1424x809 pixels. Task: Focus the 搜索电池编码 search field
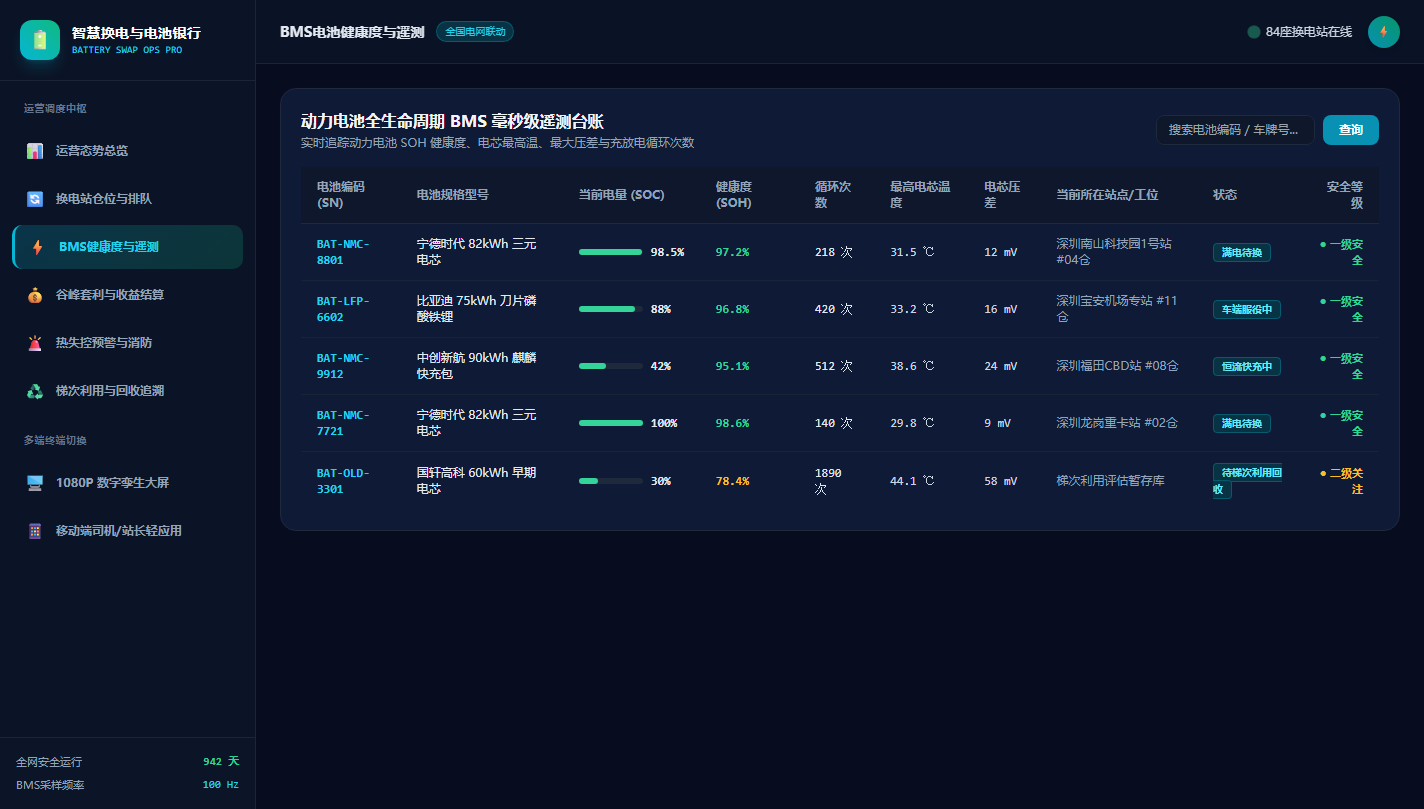(x=1235, y=130)
